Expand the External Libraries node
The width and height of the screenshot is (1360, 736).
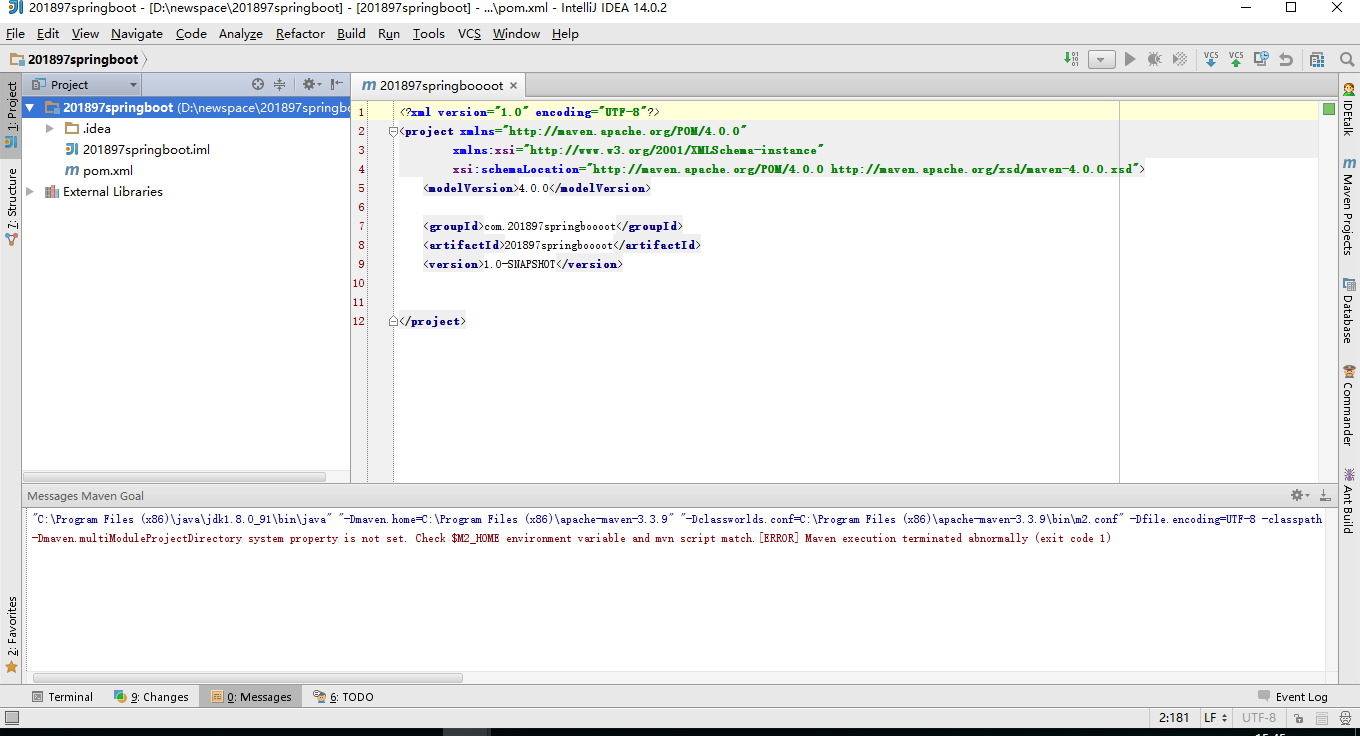(30, 192)
